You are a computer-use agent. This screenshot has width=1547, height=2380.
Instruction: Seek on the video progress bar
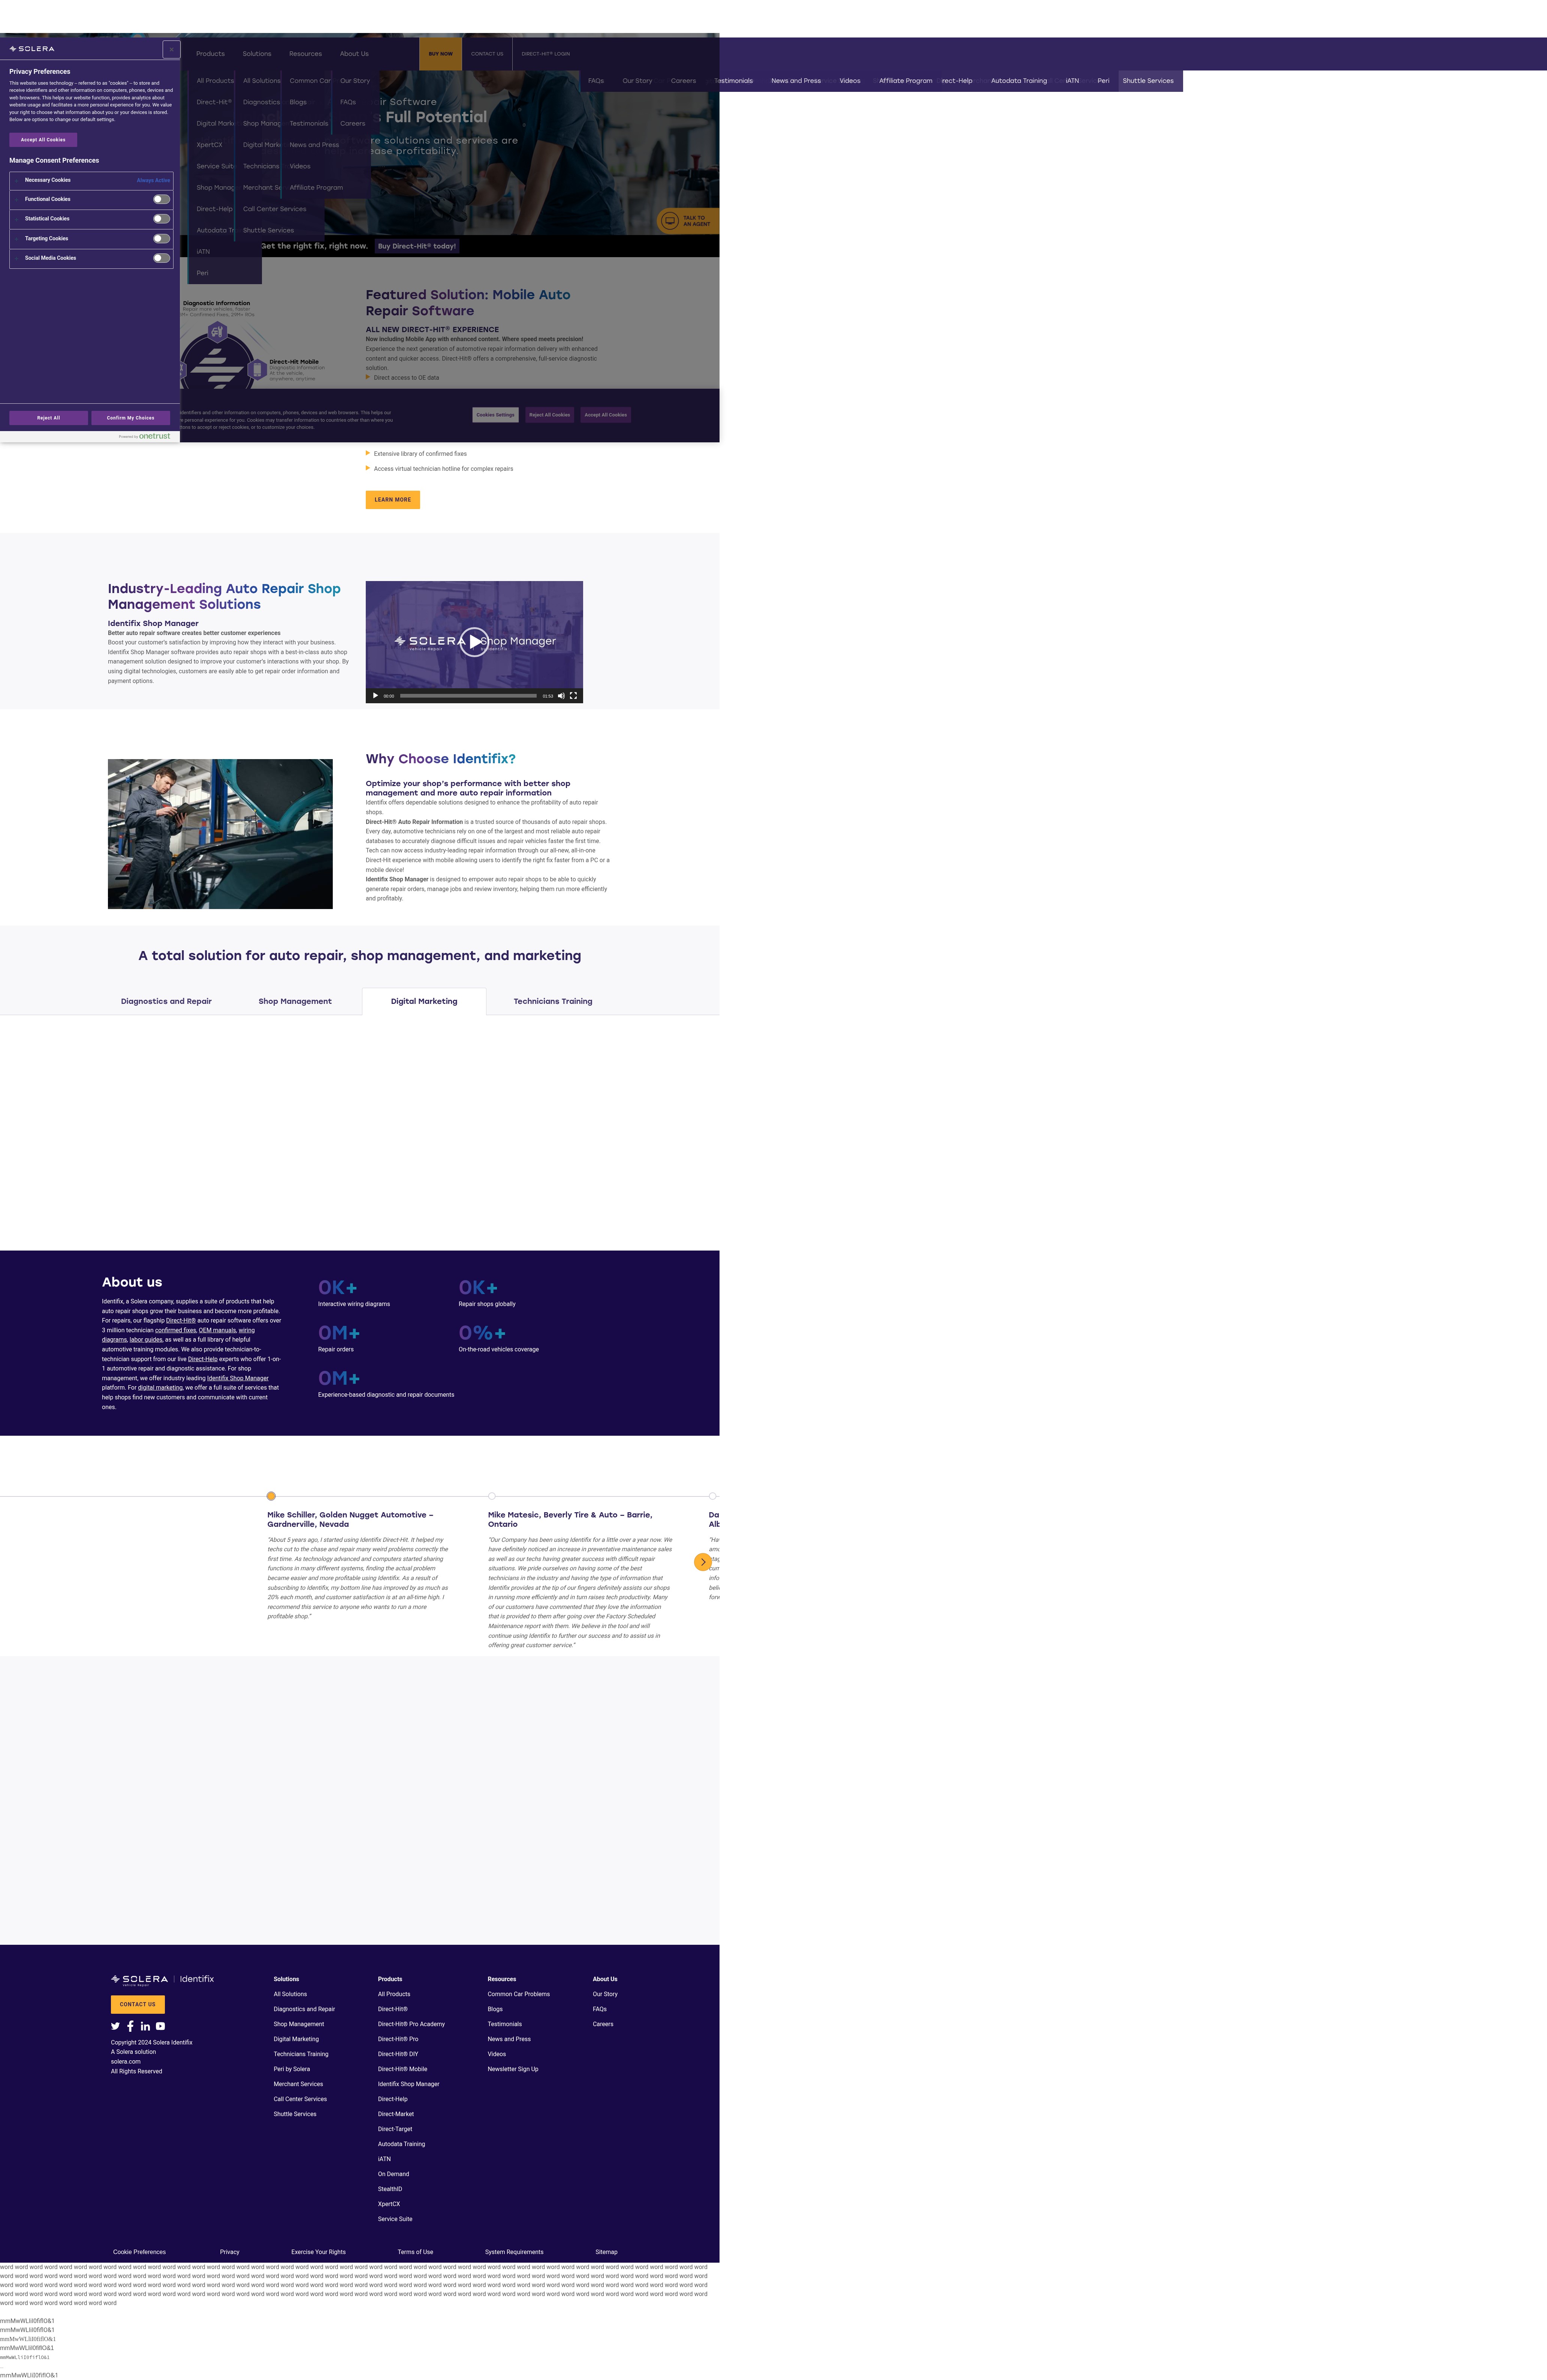[x=468, y=696]
